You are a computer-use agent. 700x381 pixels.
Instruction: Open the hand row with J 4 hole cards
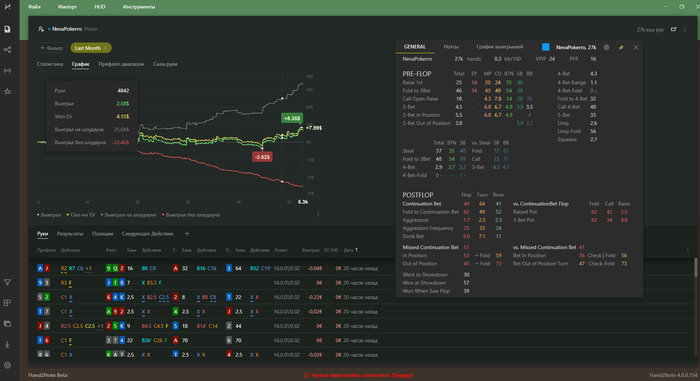click(x=362, y=326)
